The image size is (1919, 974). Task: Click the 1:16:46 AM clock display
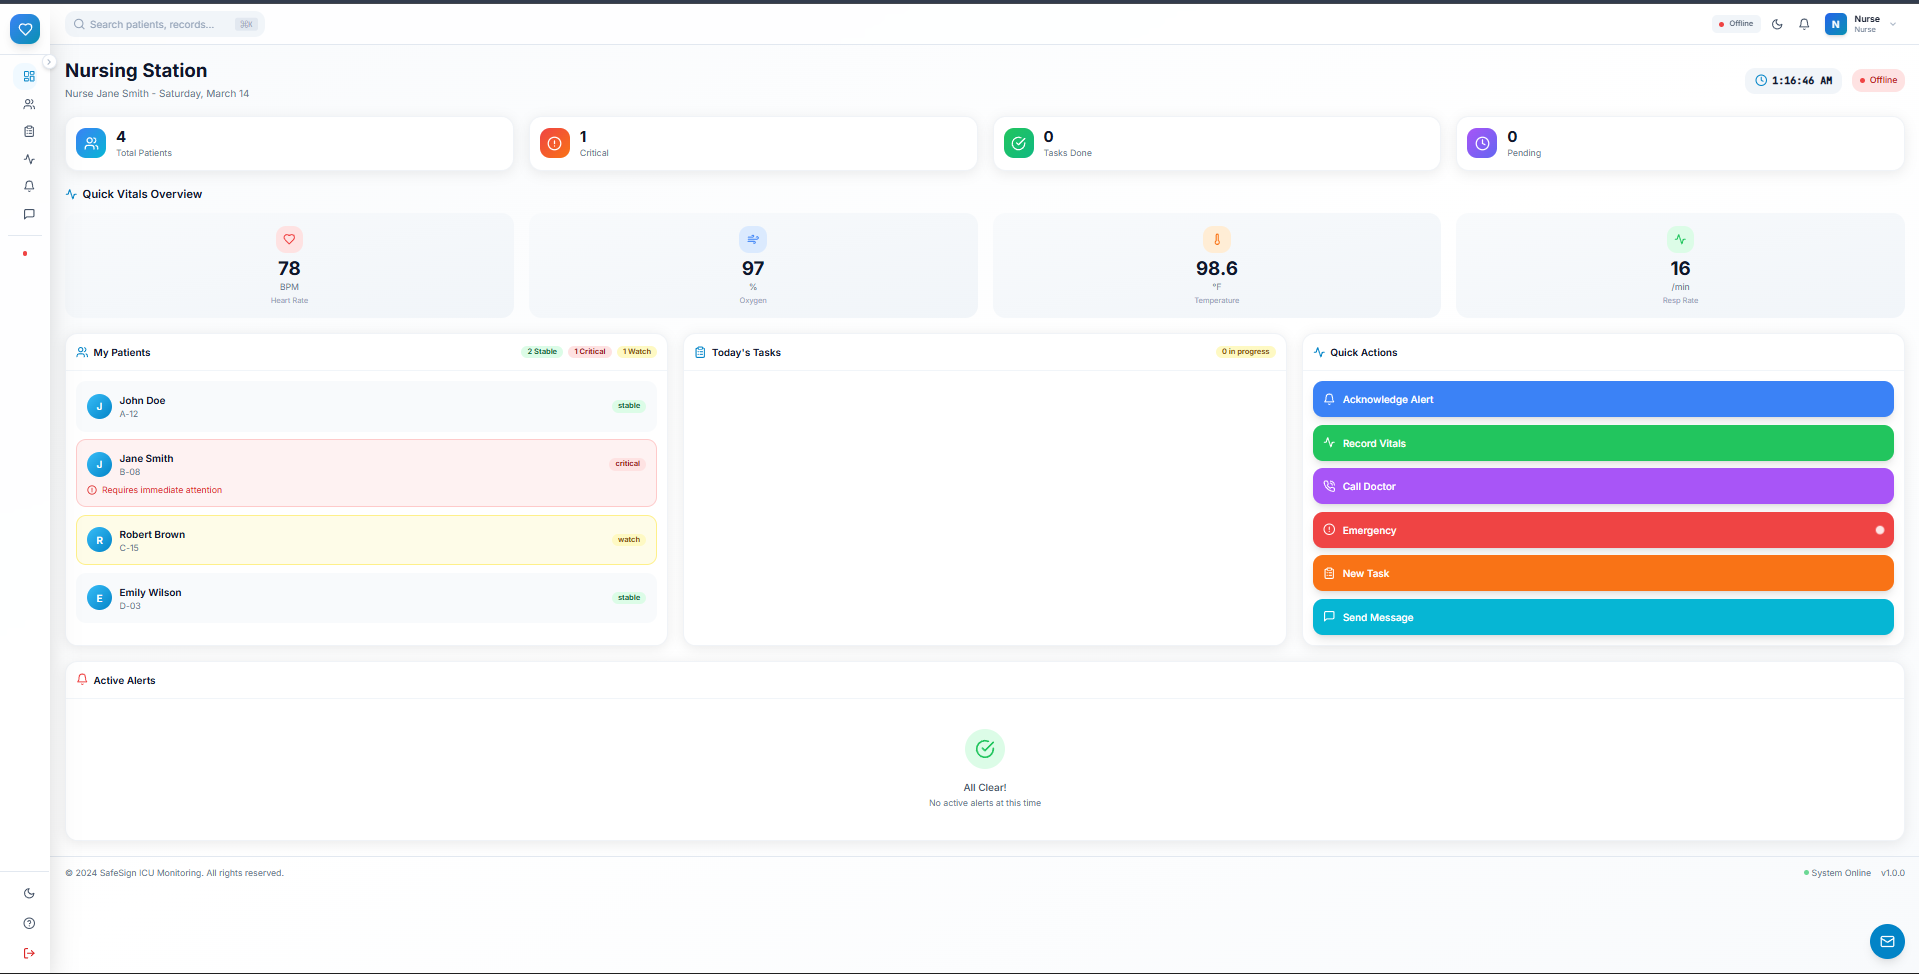coord(1794,80)
